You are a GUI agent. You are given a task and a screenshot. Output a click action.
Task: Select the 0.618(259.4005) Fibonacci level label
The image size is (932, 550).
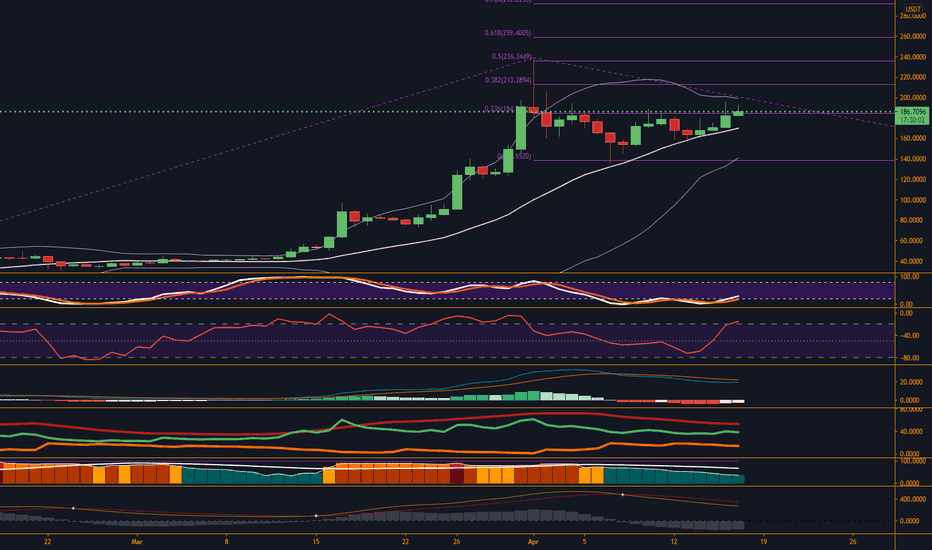[508, 33]
